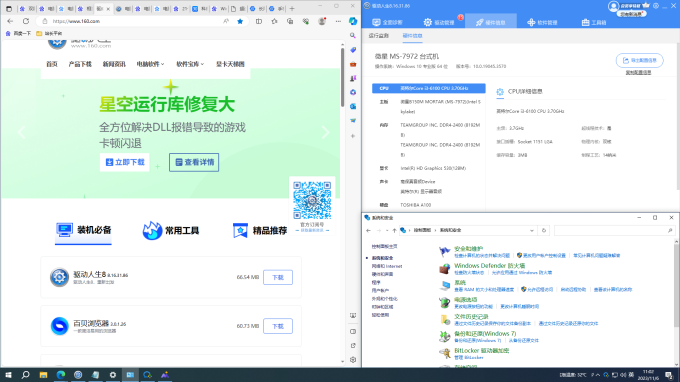680x382 pixels.
Task: Open 备份和还原(Windows 7)
Action: coord(485,333)
